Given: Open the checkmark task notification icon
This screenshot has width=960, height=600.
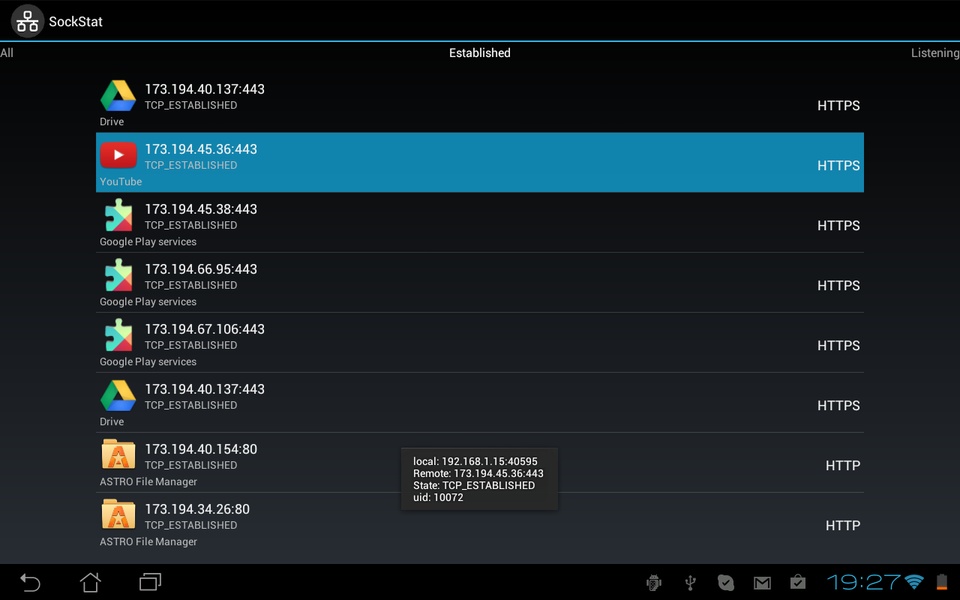Looking at the screenshot, I should 726,582.
